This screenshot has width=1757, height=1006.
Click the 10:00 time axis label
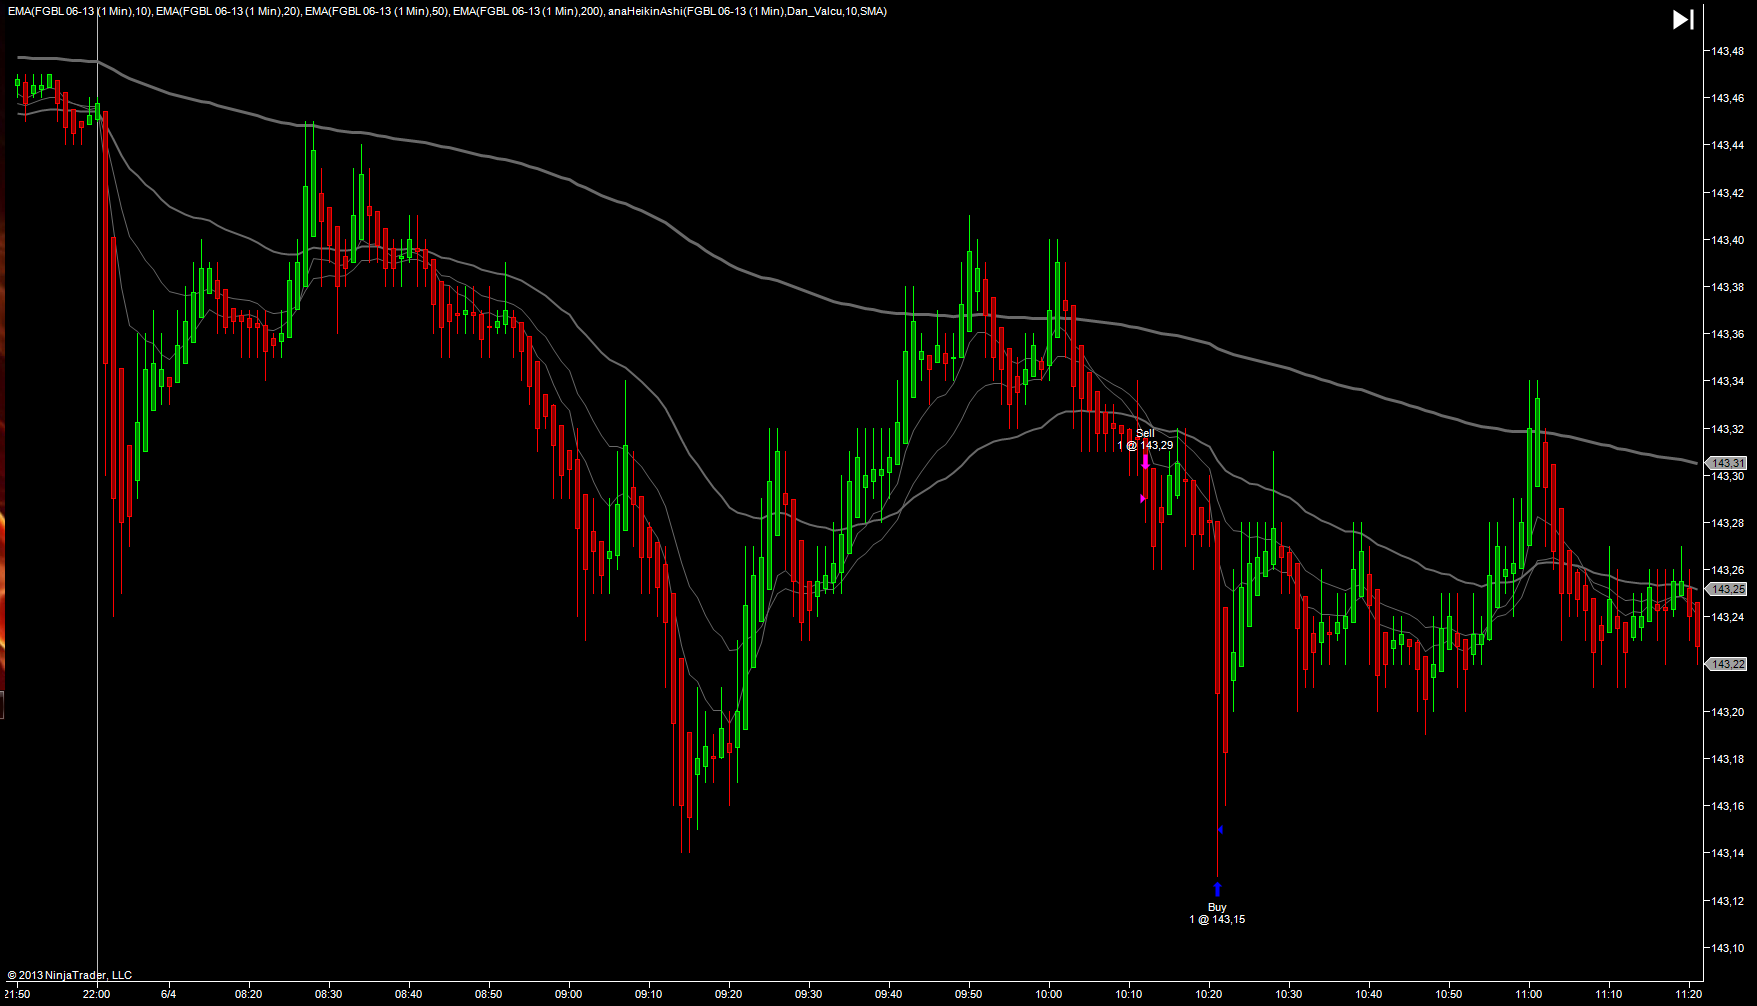pos(1049,994)
